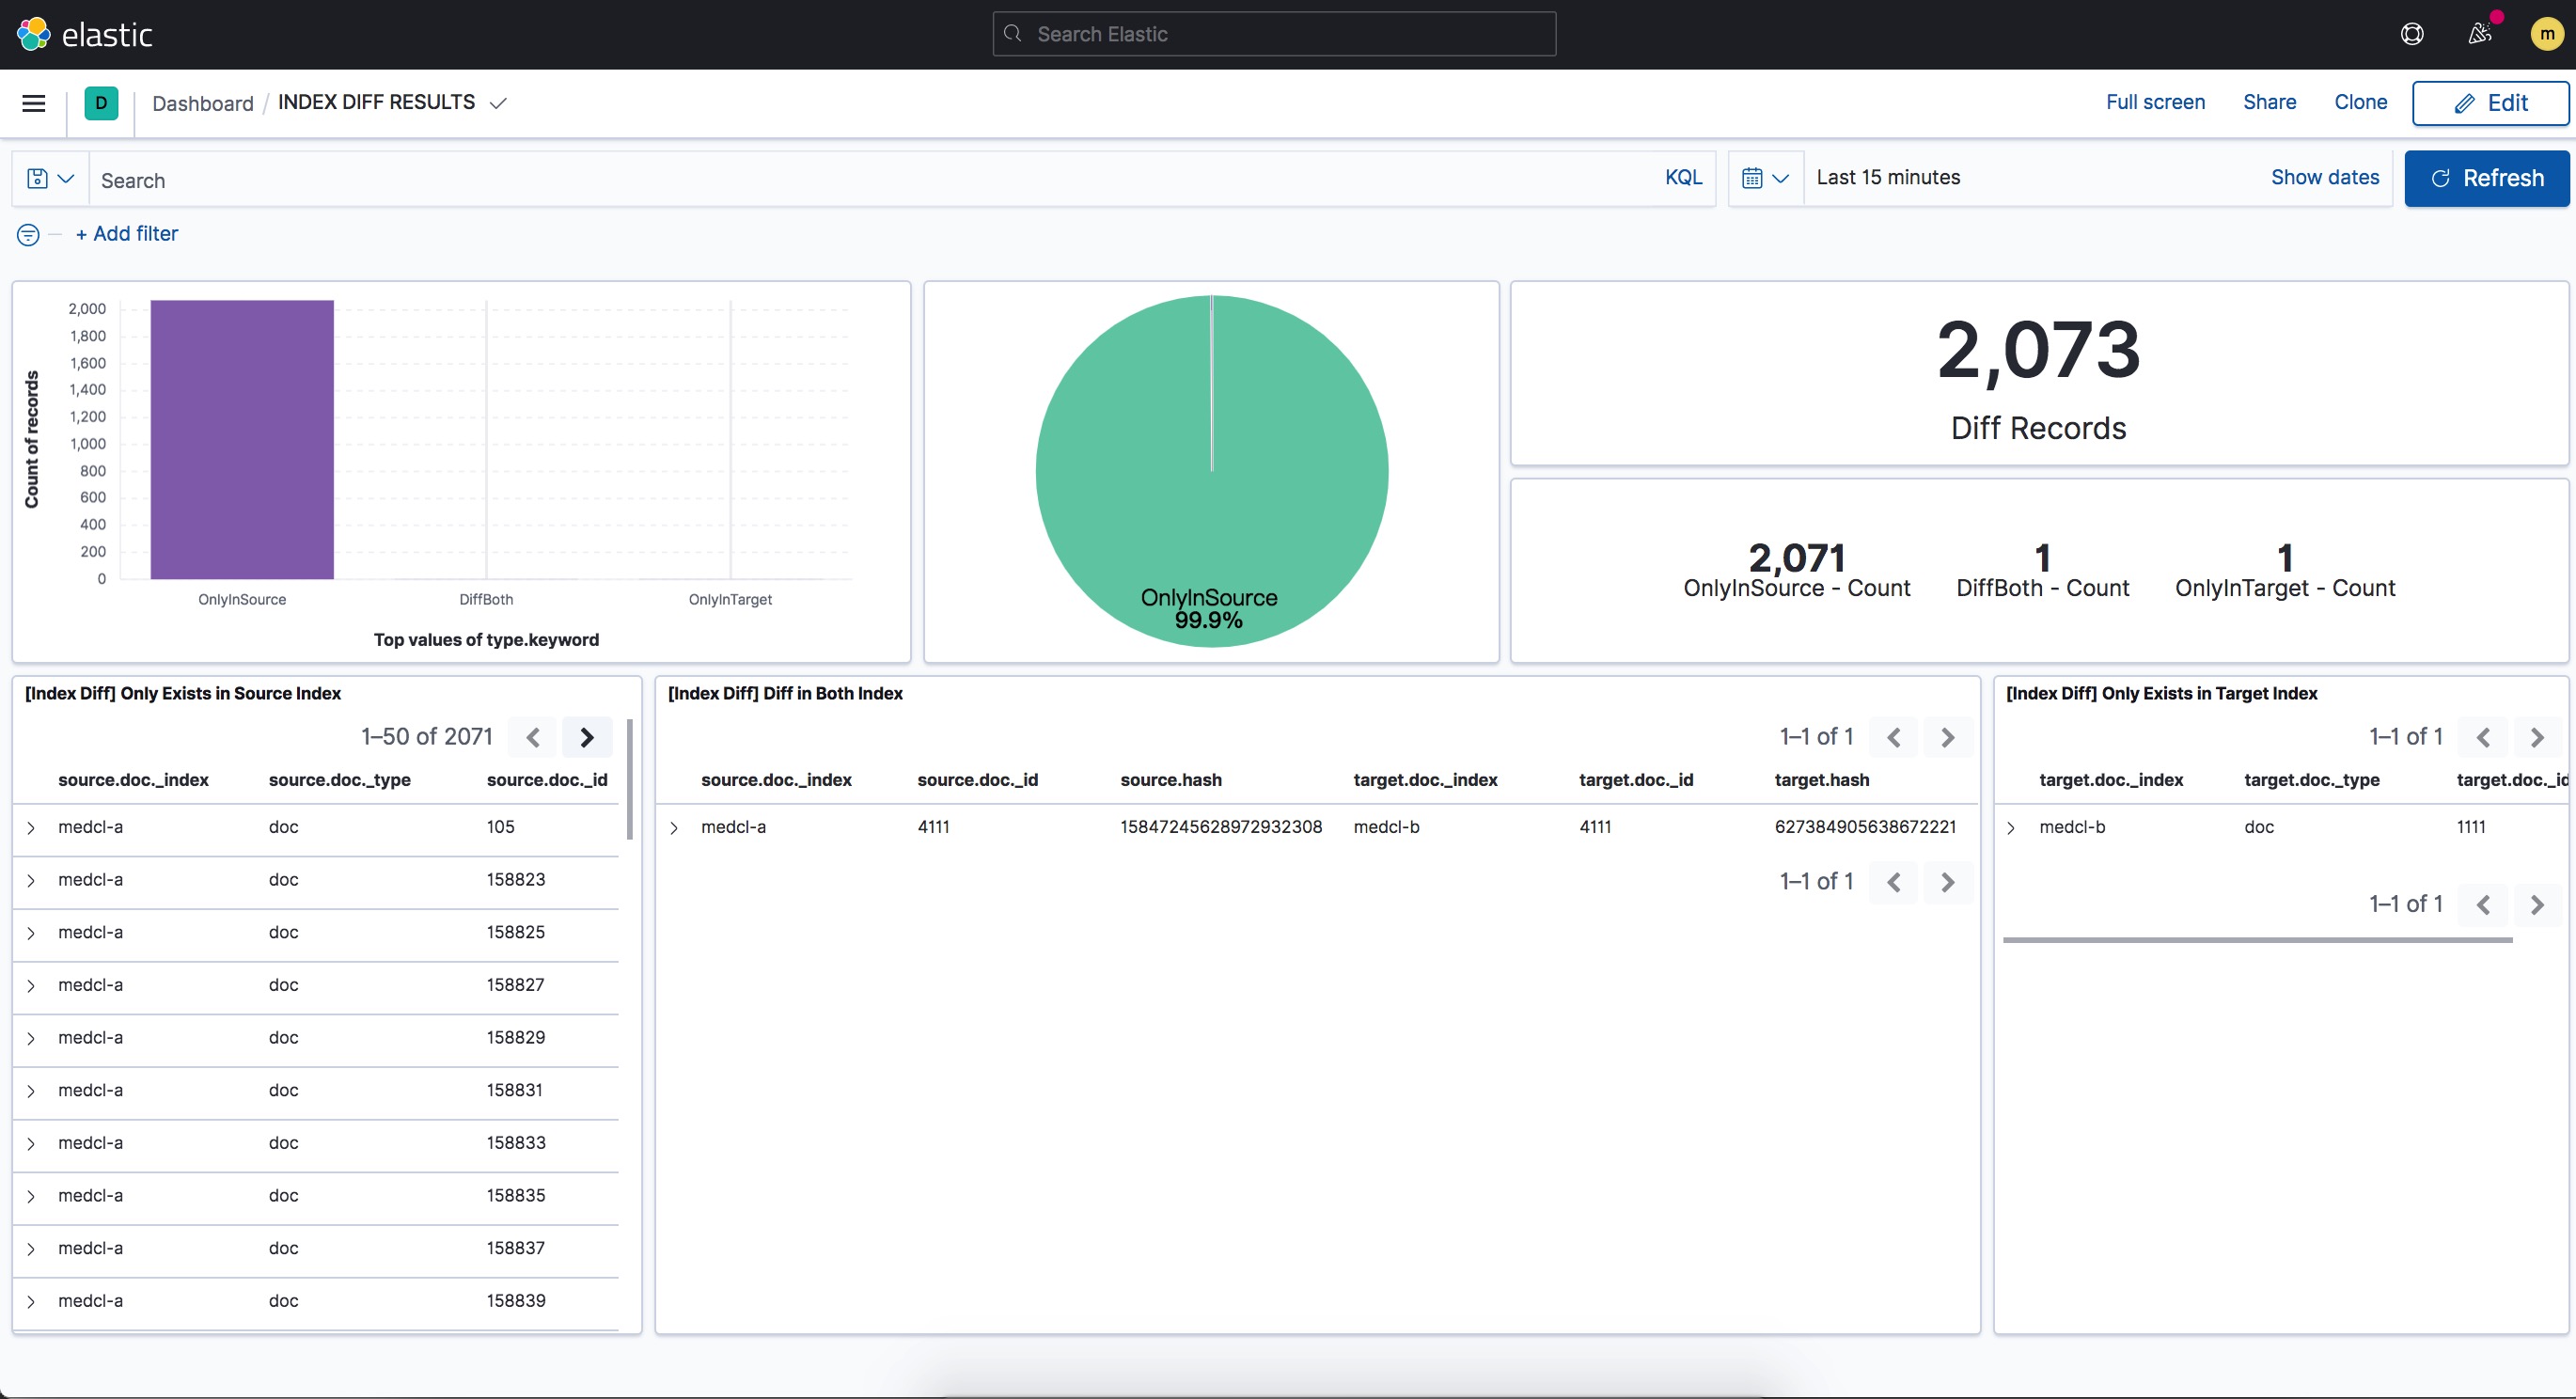Click the green D space avatar

101,103
